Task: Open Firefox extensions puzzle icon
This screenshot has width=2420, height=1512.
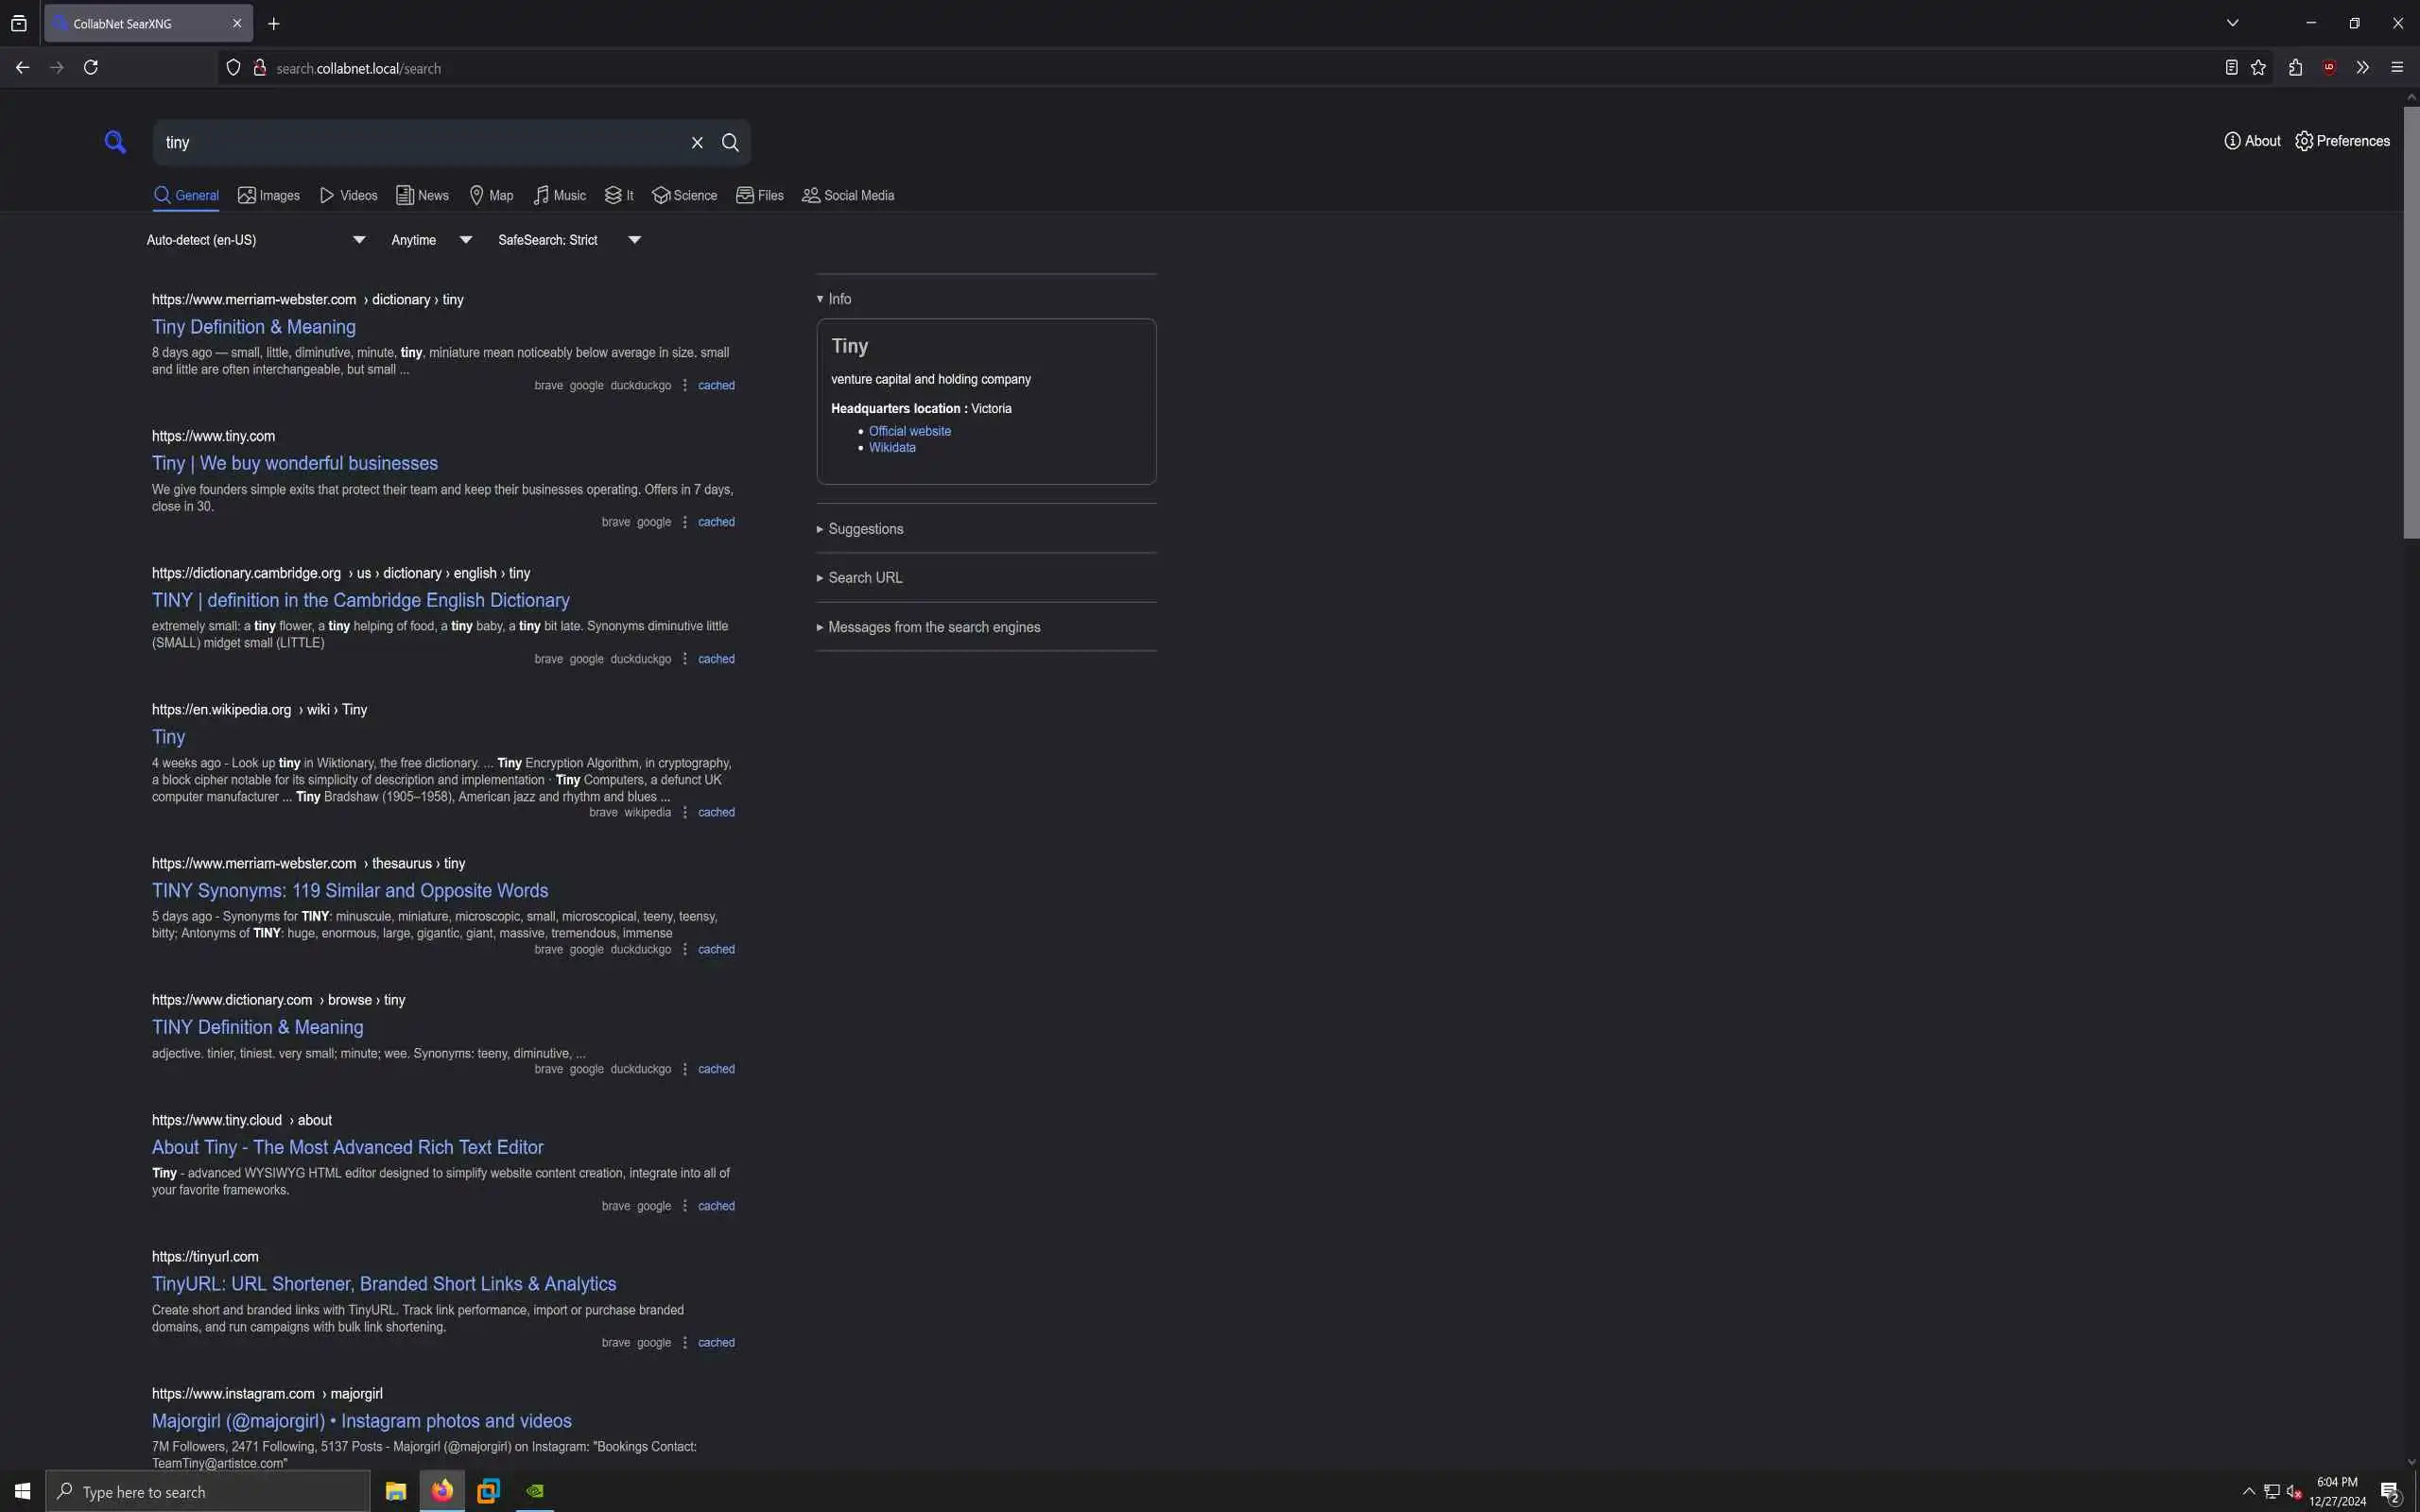Action: pos(2295,68)
